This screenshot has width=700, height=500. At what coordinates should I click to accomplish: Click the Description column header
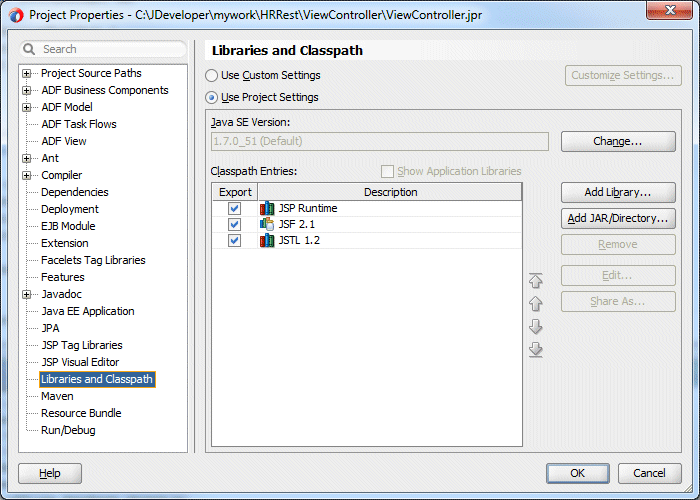tap(390, 192)
